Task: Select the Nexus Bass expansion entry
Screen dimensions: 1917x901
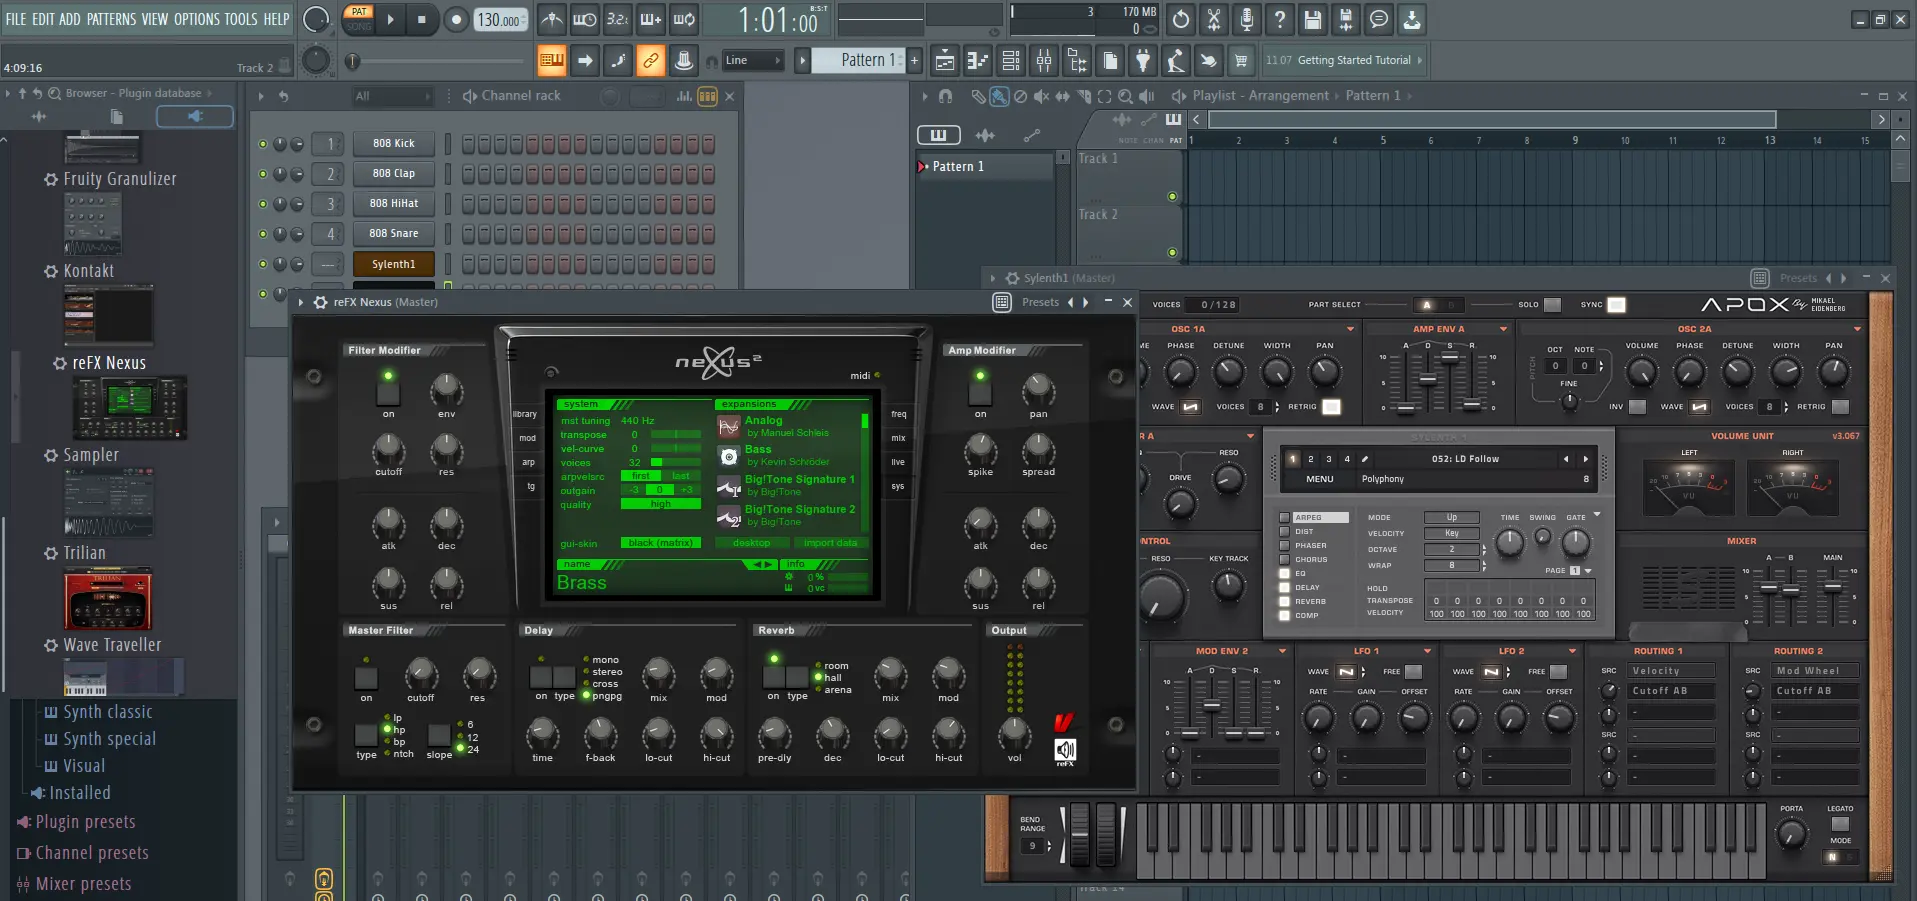Action: (788, 455)
